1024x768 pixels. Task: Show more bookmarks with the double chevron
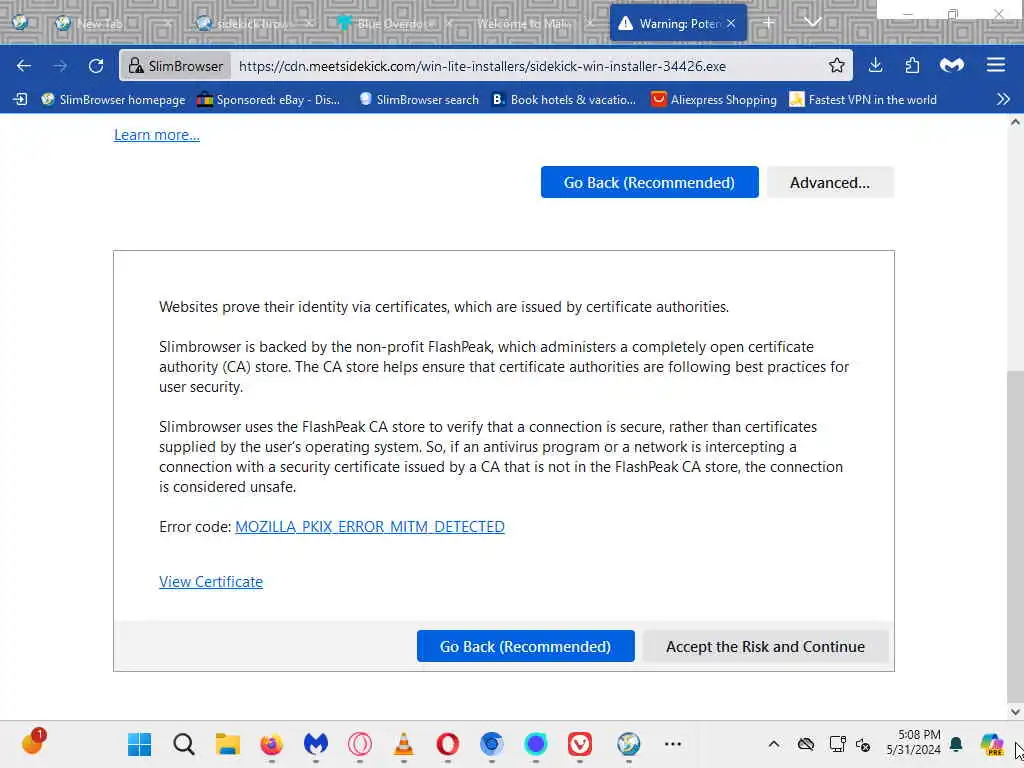[1003, 99]
